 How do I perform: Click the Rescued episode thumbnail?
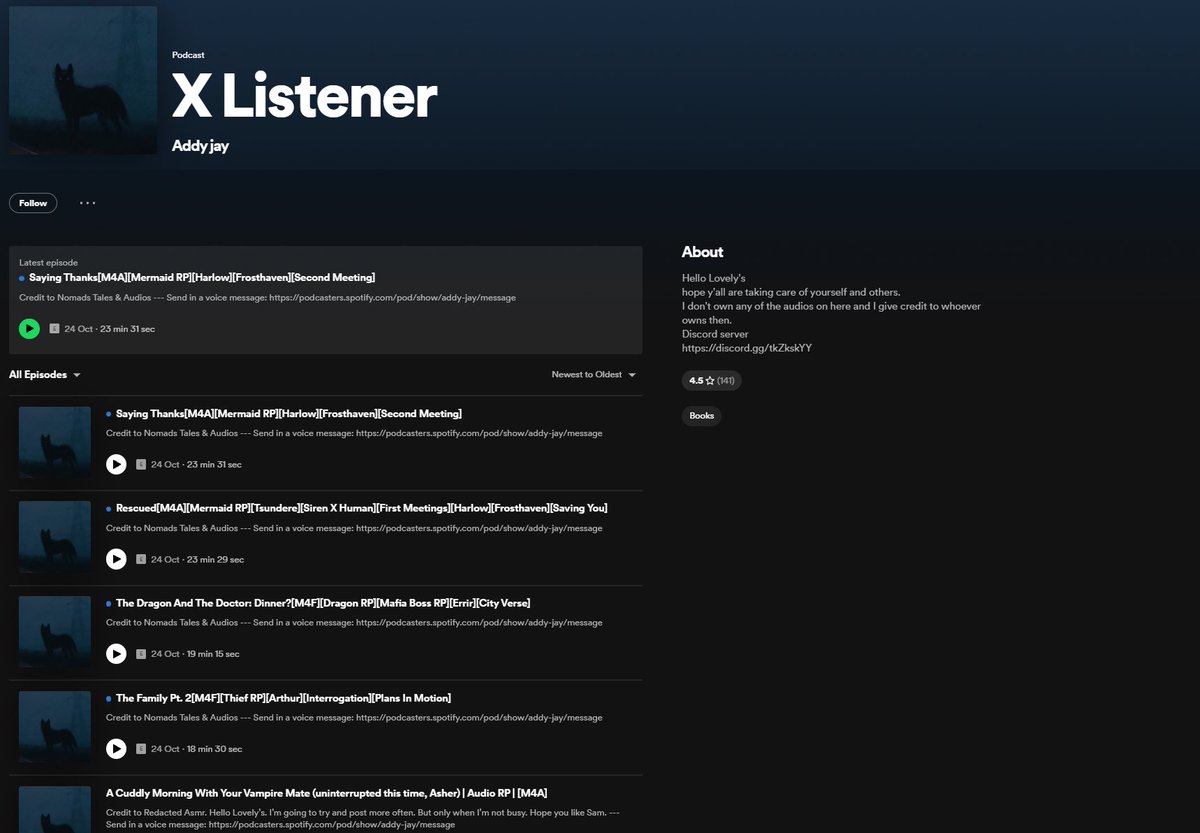coord(55,537)
